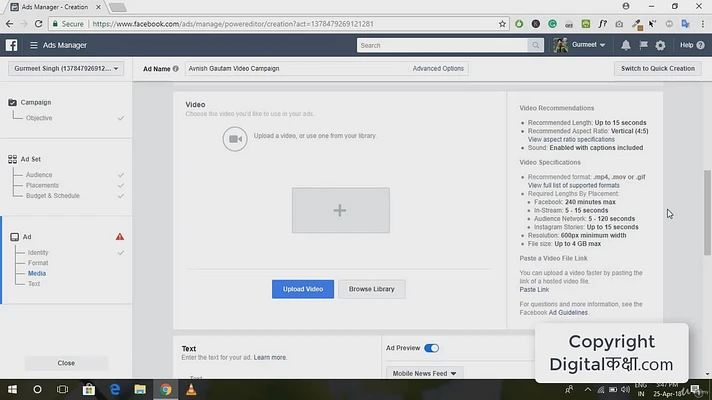Click the Close button in sidebar
Viewport: 712px width, 400px height.
[66, 363]
